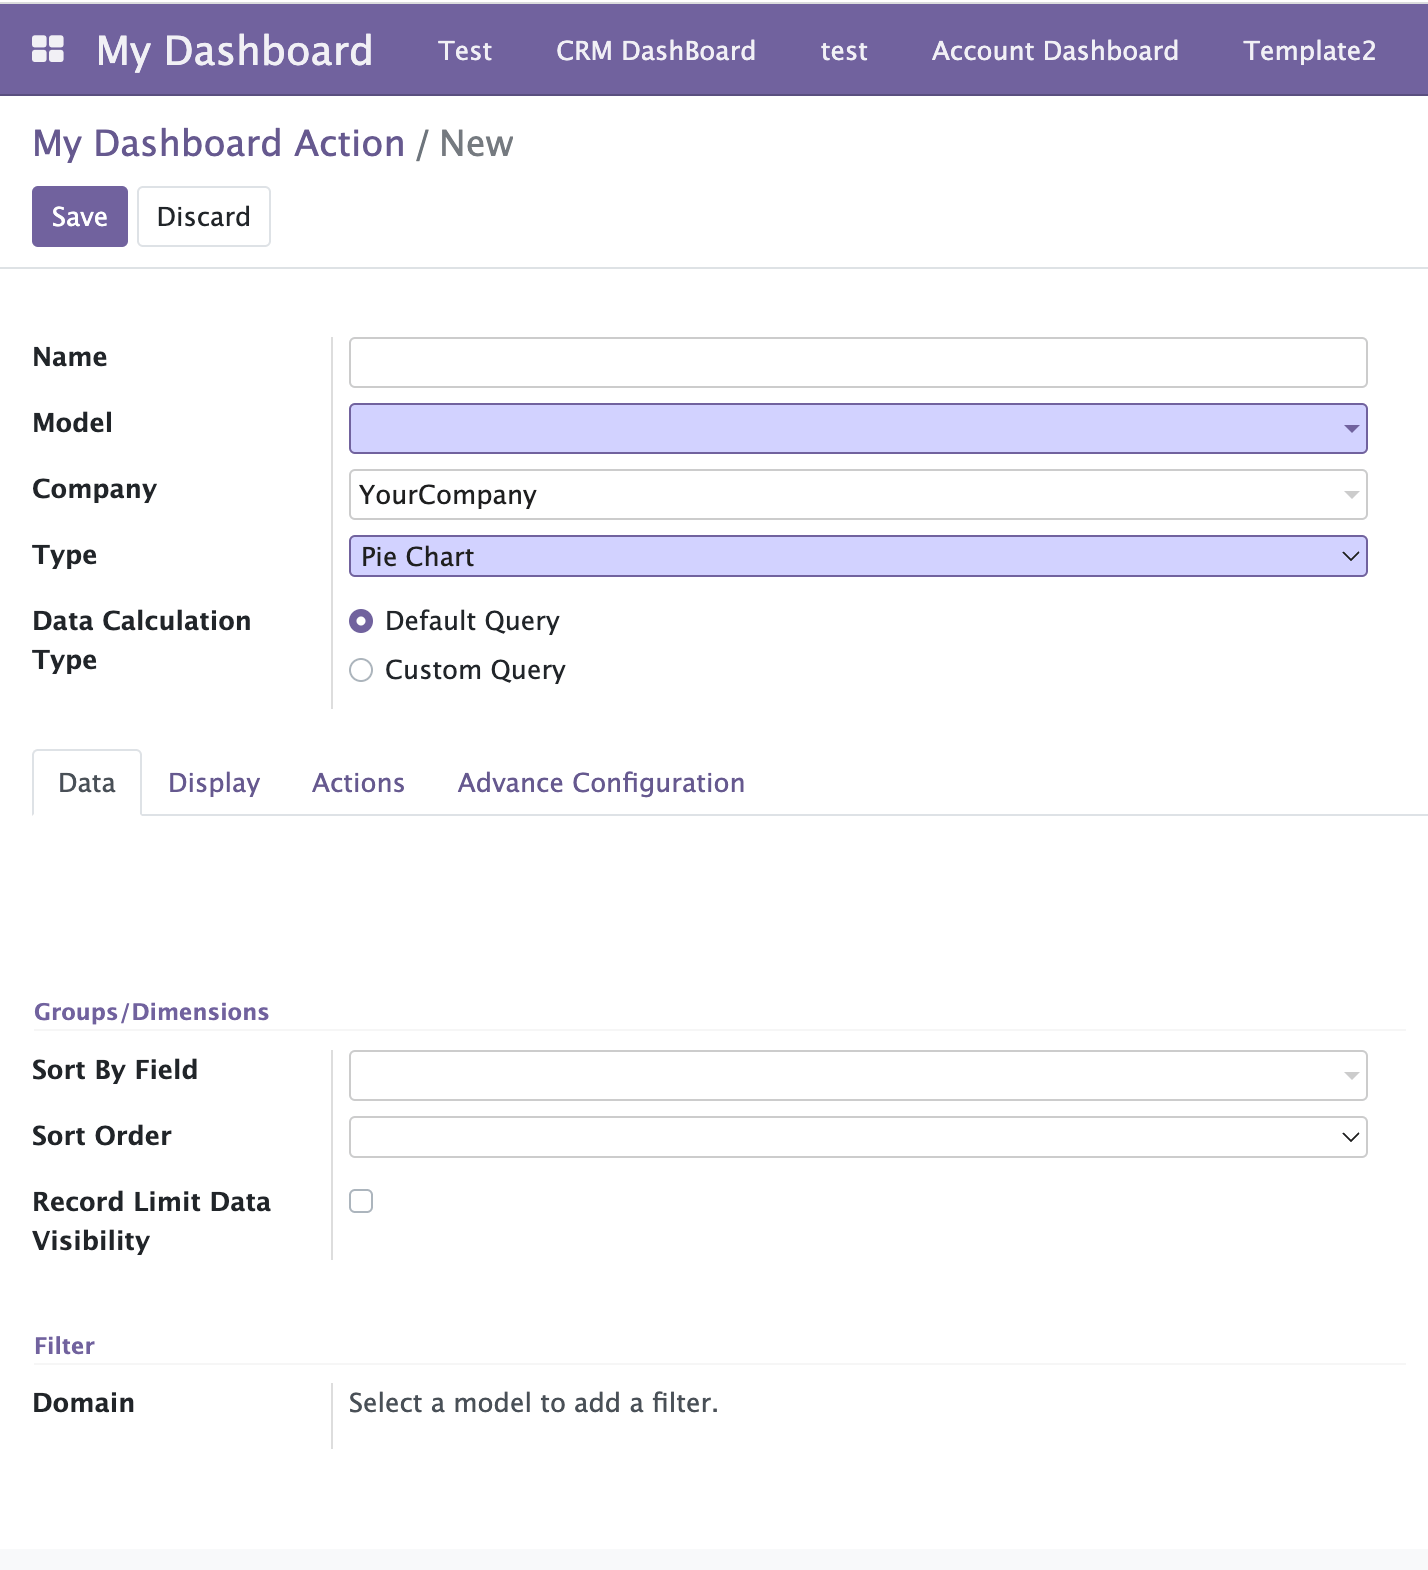Viewport: 1428px width, 1570px height.
Task: Open the Sort Order select box
Action: coord(857,1137)
